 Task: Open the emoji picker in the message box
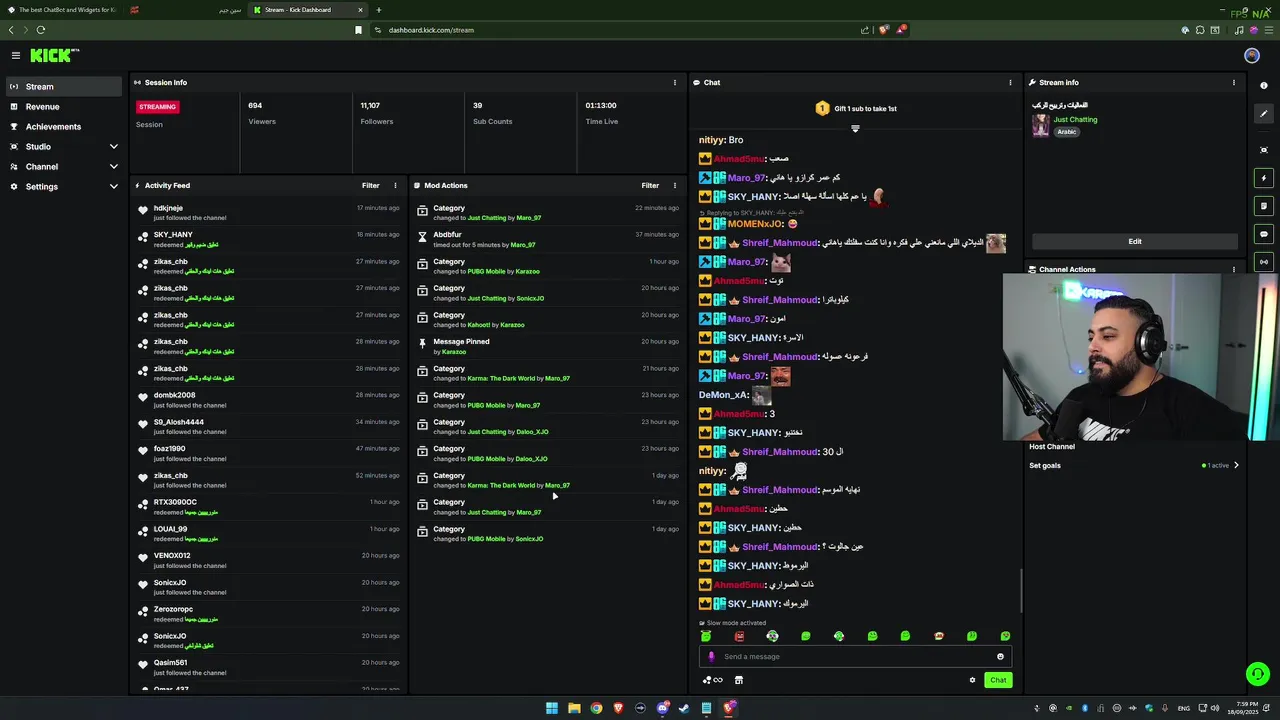point(1000,657)
